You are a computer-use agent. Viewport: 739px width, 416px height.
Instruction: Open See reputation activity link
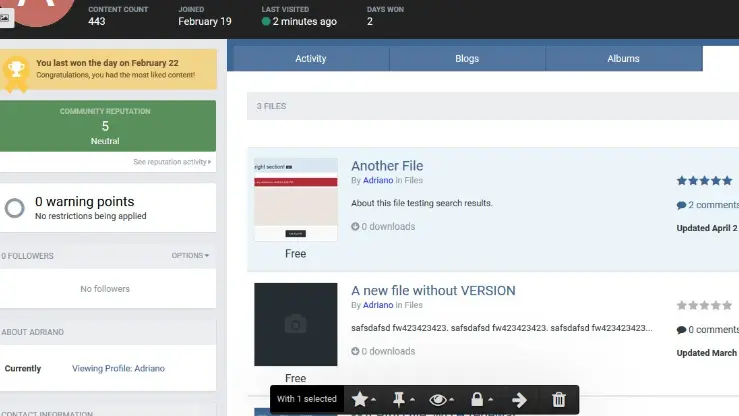tap(172, 162)
